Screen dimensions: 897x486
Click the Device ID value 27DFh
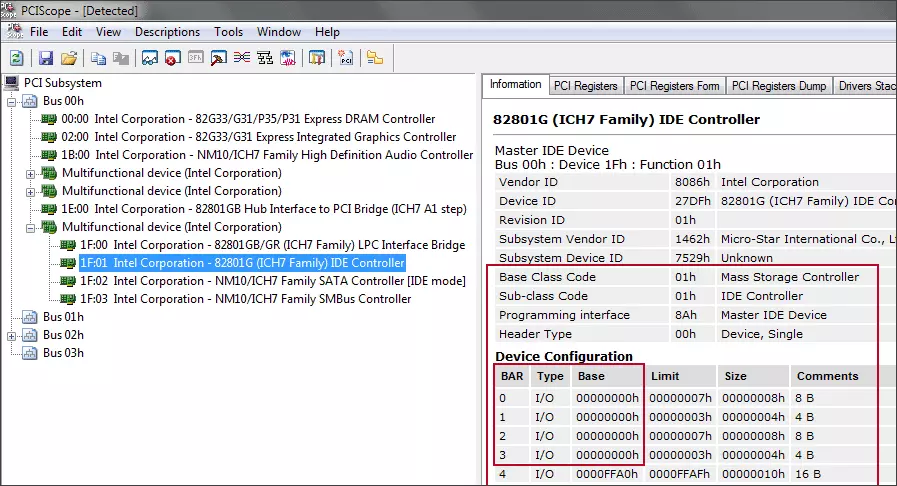tap(693, 201)
